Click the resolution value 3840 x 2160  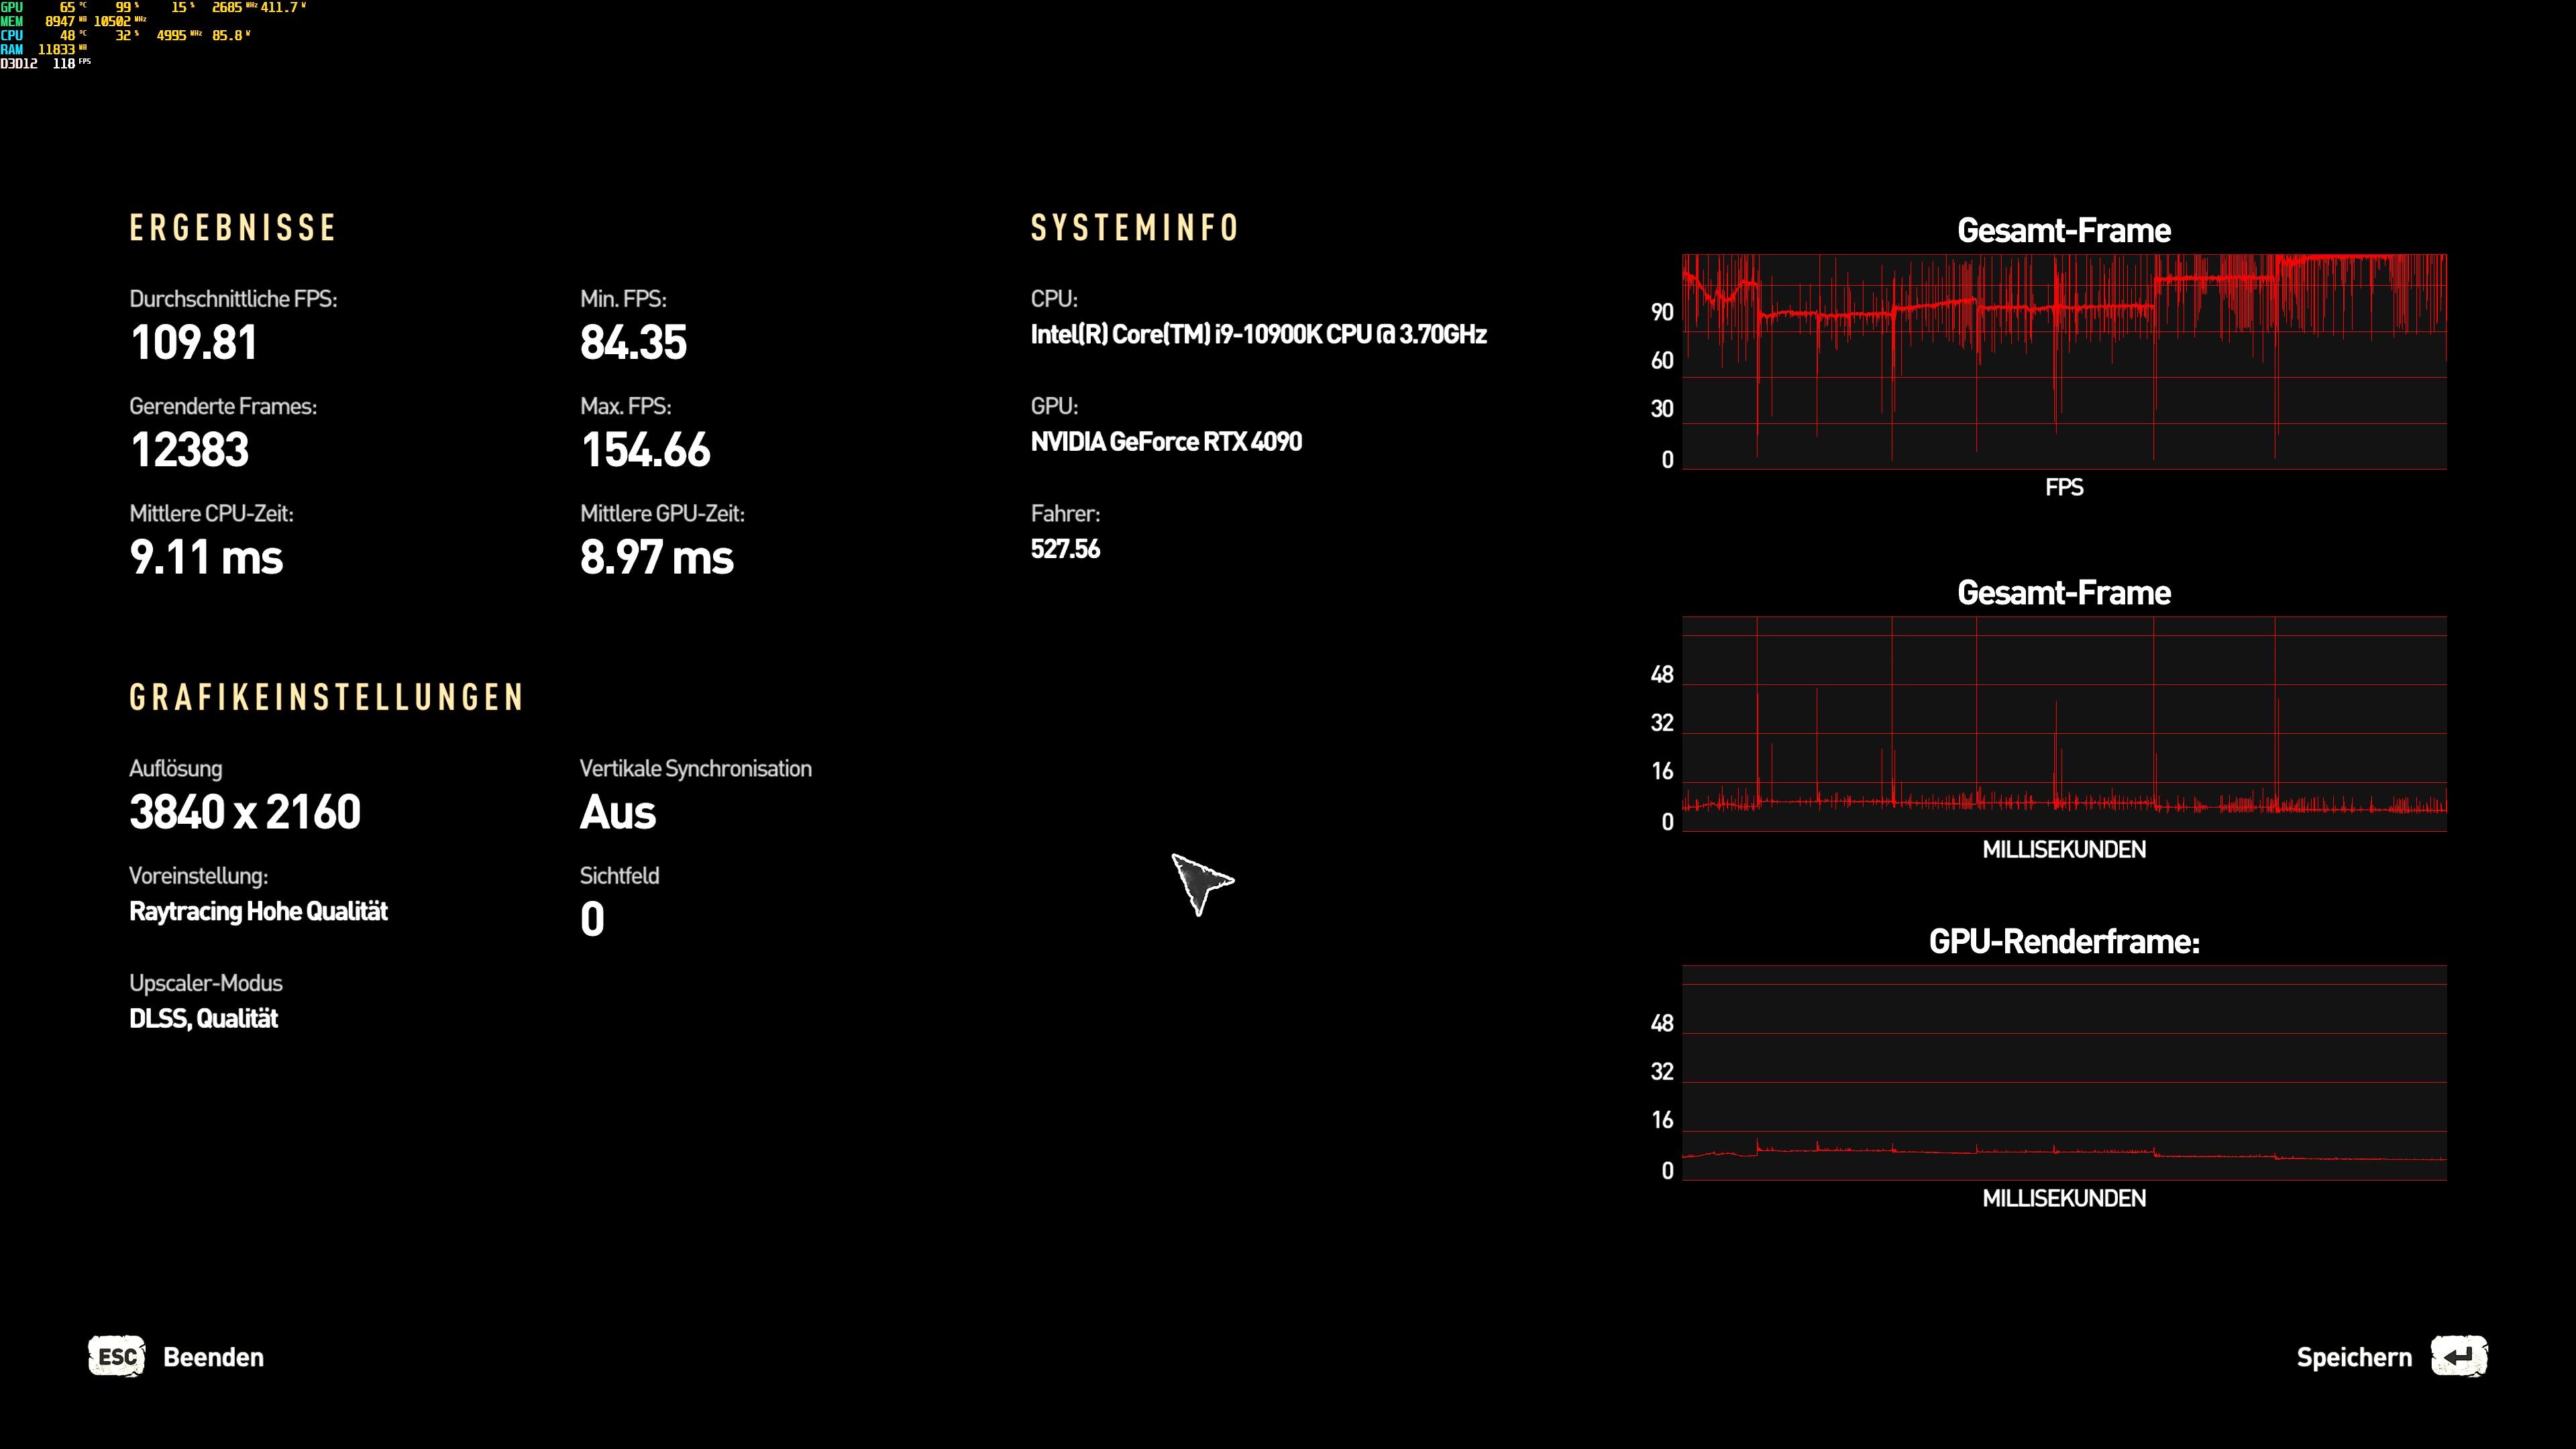(x=245, y=812)
